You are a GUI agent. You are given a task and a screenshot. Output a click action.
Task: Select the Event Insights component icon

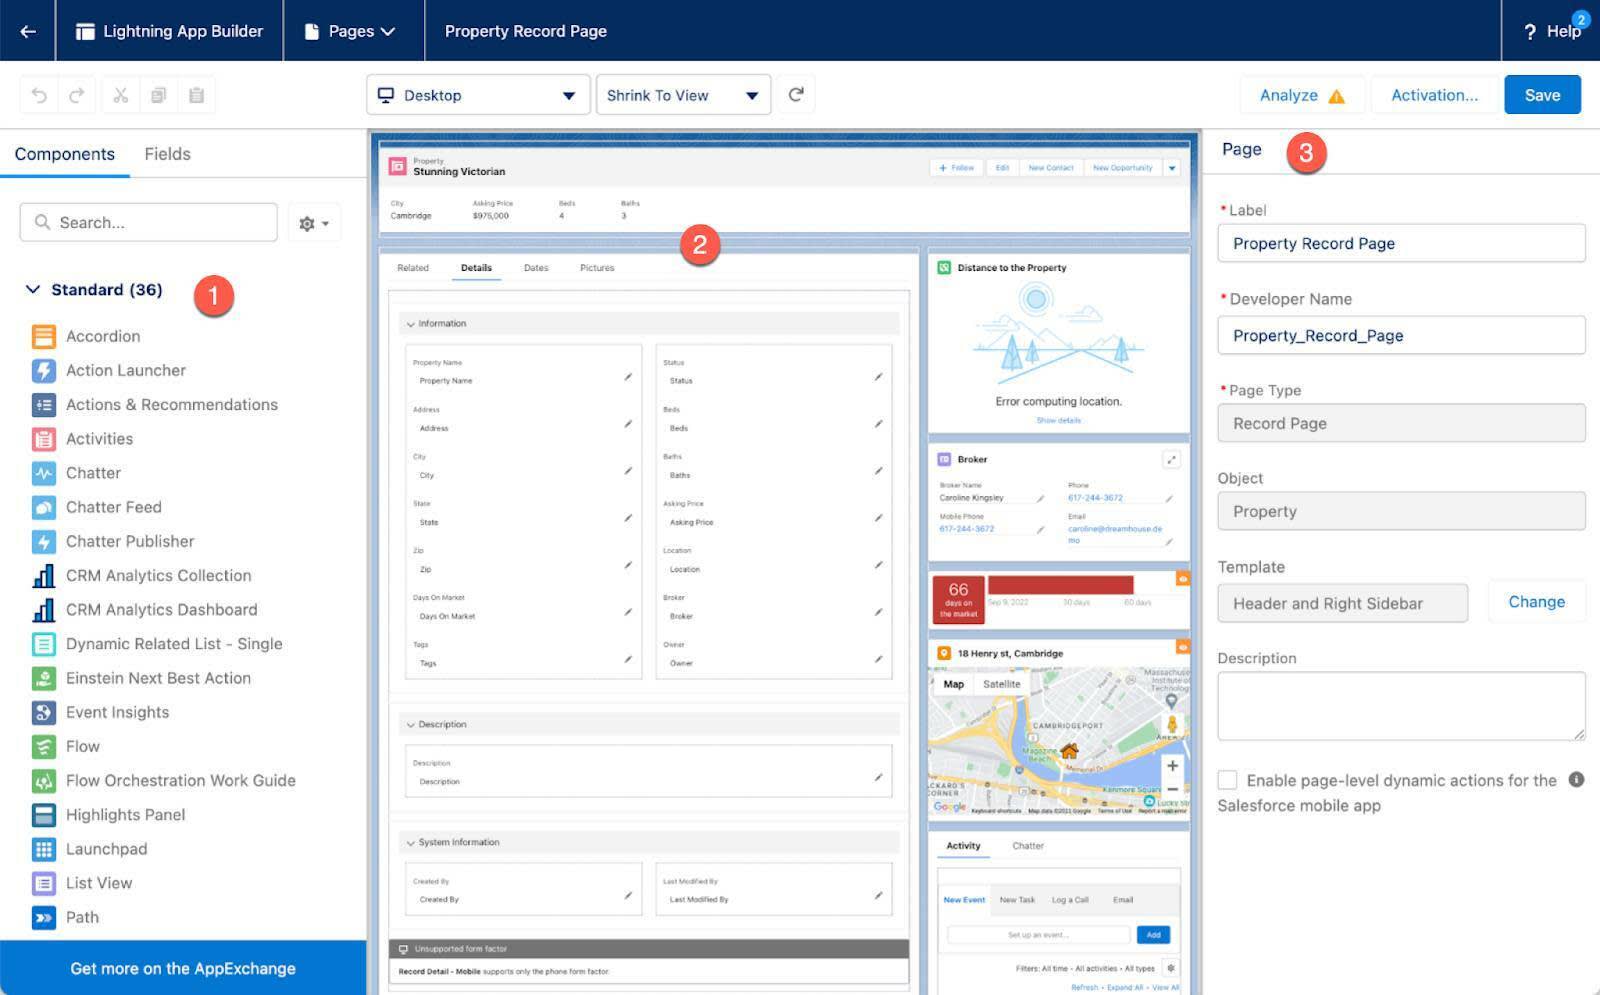click(x=43, y=712)
